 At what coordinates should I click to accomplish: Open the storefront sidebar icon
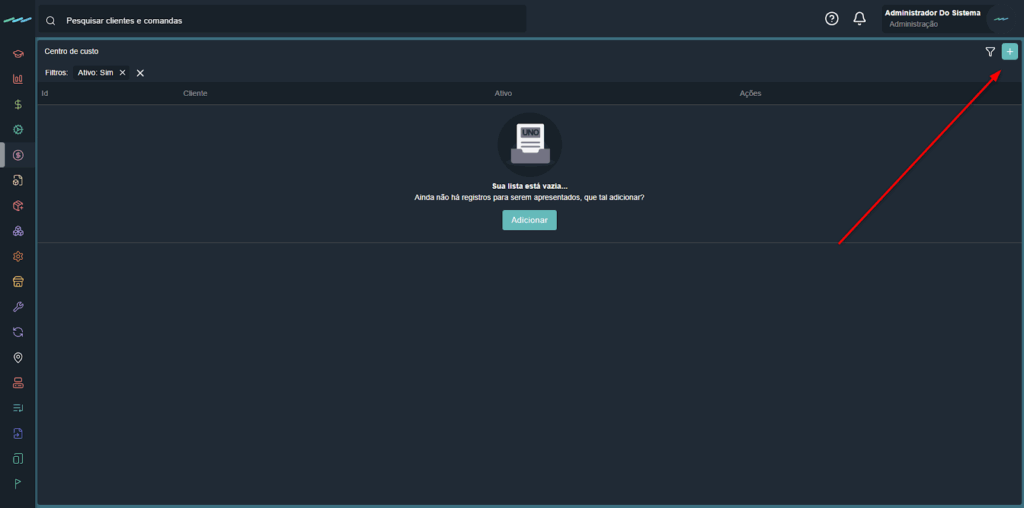pos(18,282)
